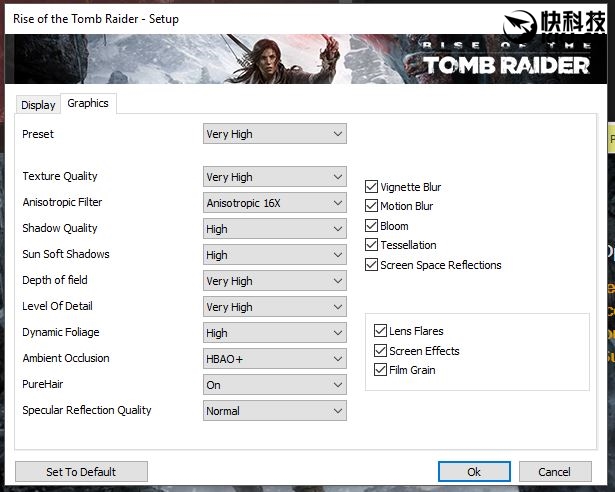This screenshot has width=615, height=492.
Task: Change the Shadow Quality dropdown
Action: pos(275,229)
